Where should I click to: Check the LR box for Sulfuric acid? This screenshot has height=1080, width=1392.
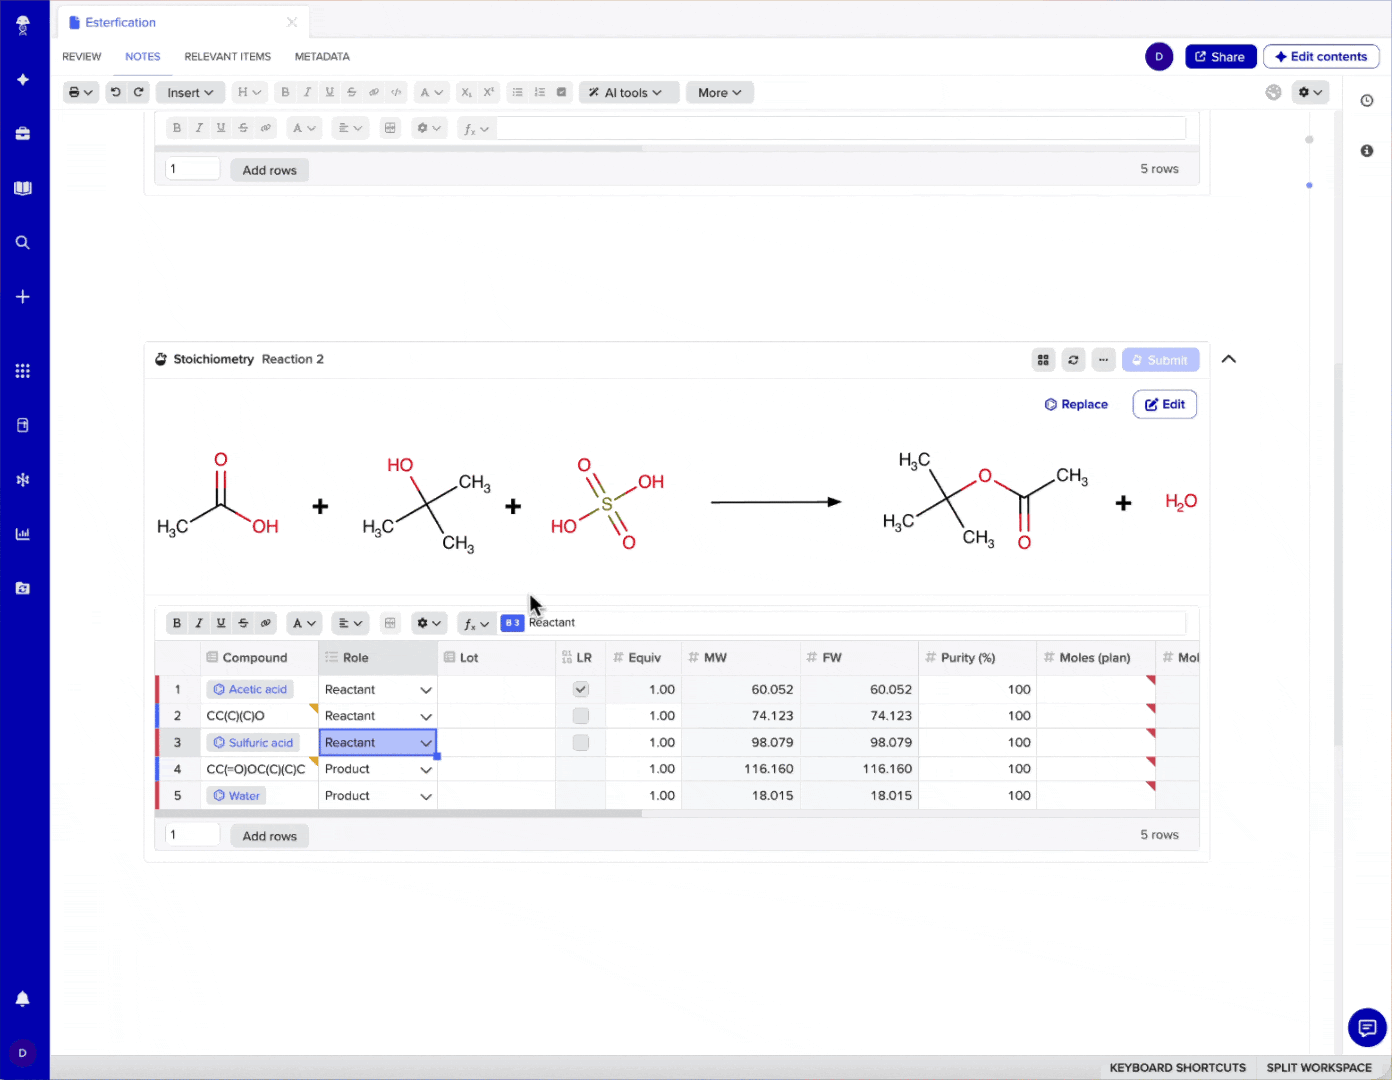[581, 743]
